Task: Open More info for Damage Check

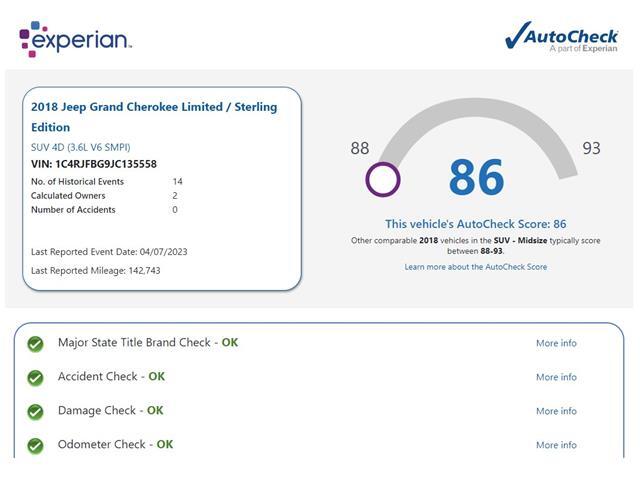Action: point(556,411)
